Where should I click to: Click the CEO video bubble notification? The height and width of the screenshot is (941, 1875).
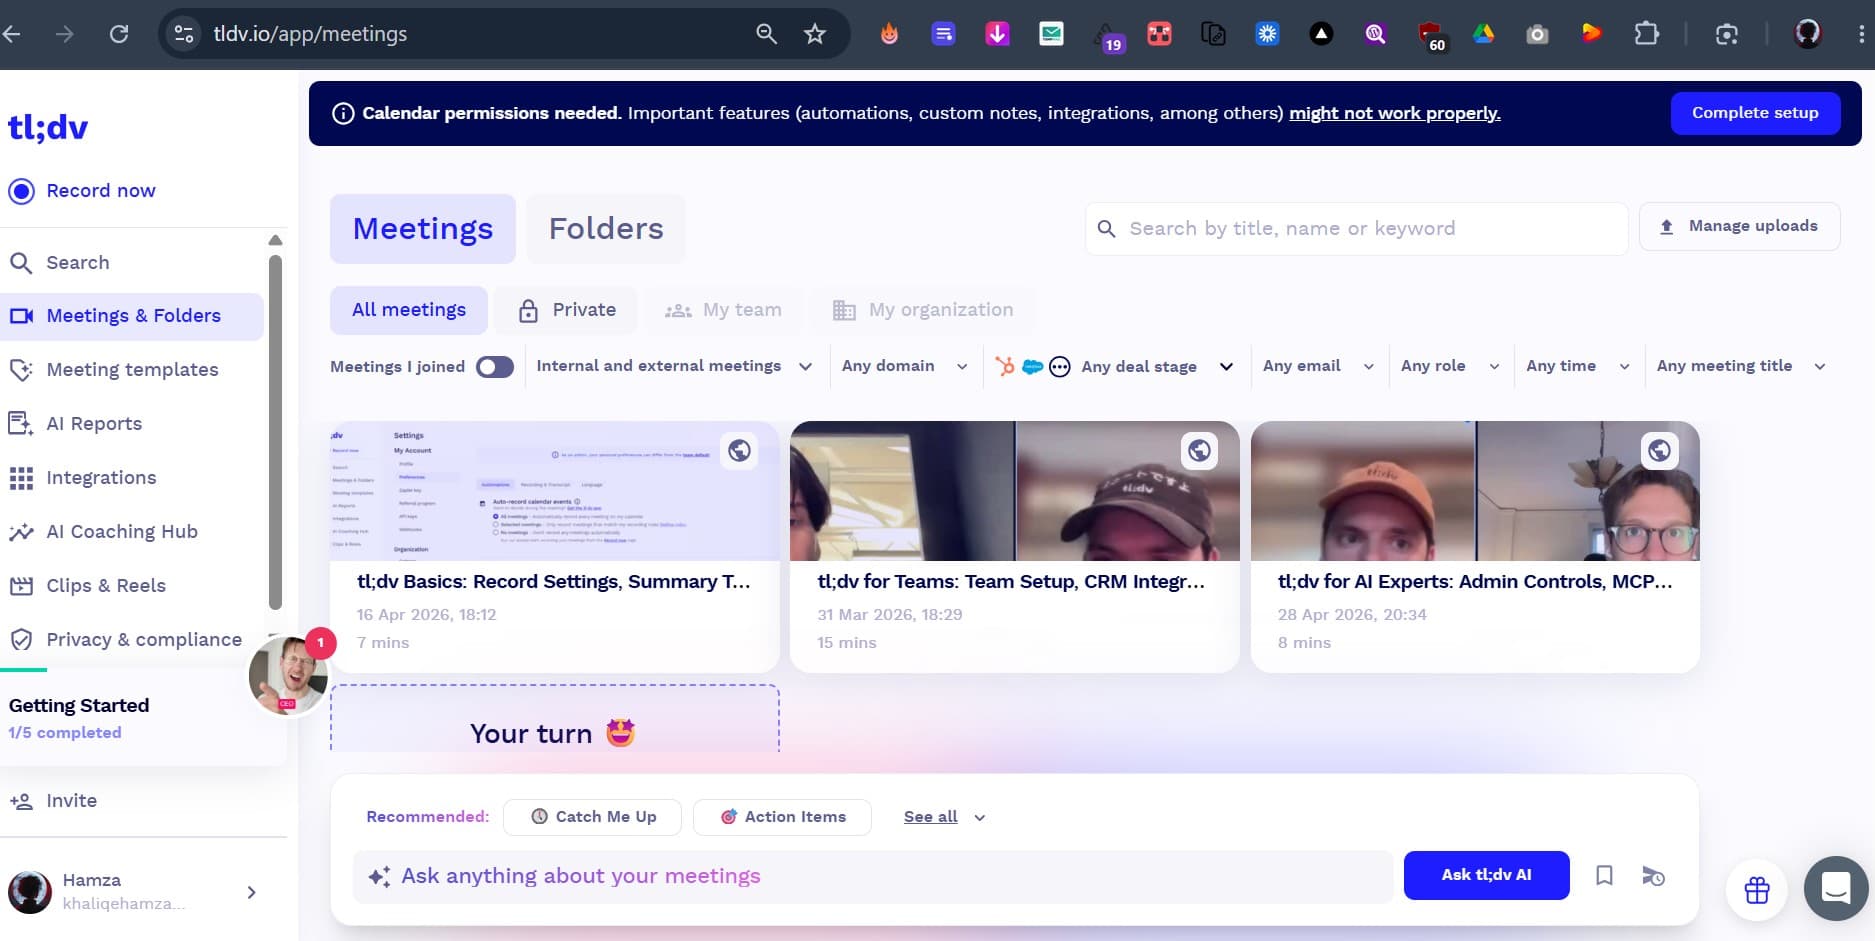[289, 675]
